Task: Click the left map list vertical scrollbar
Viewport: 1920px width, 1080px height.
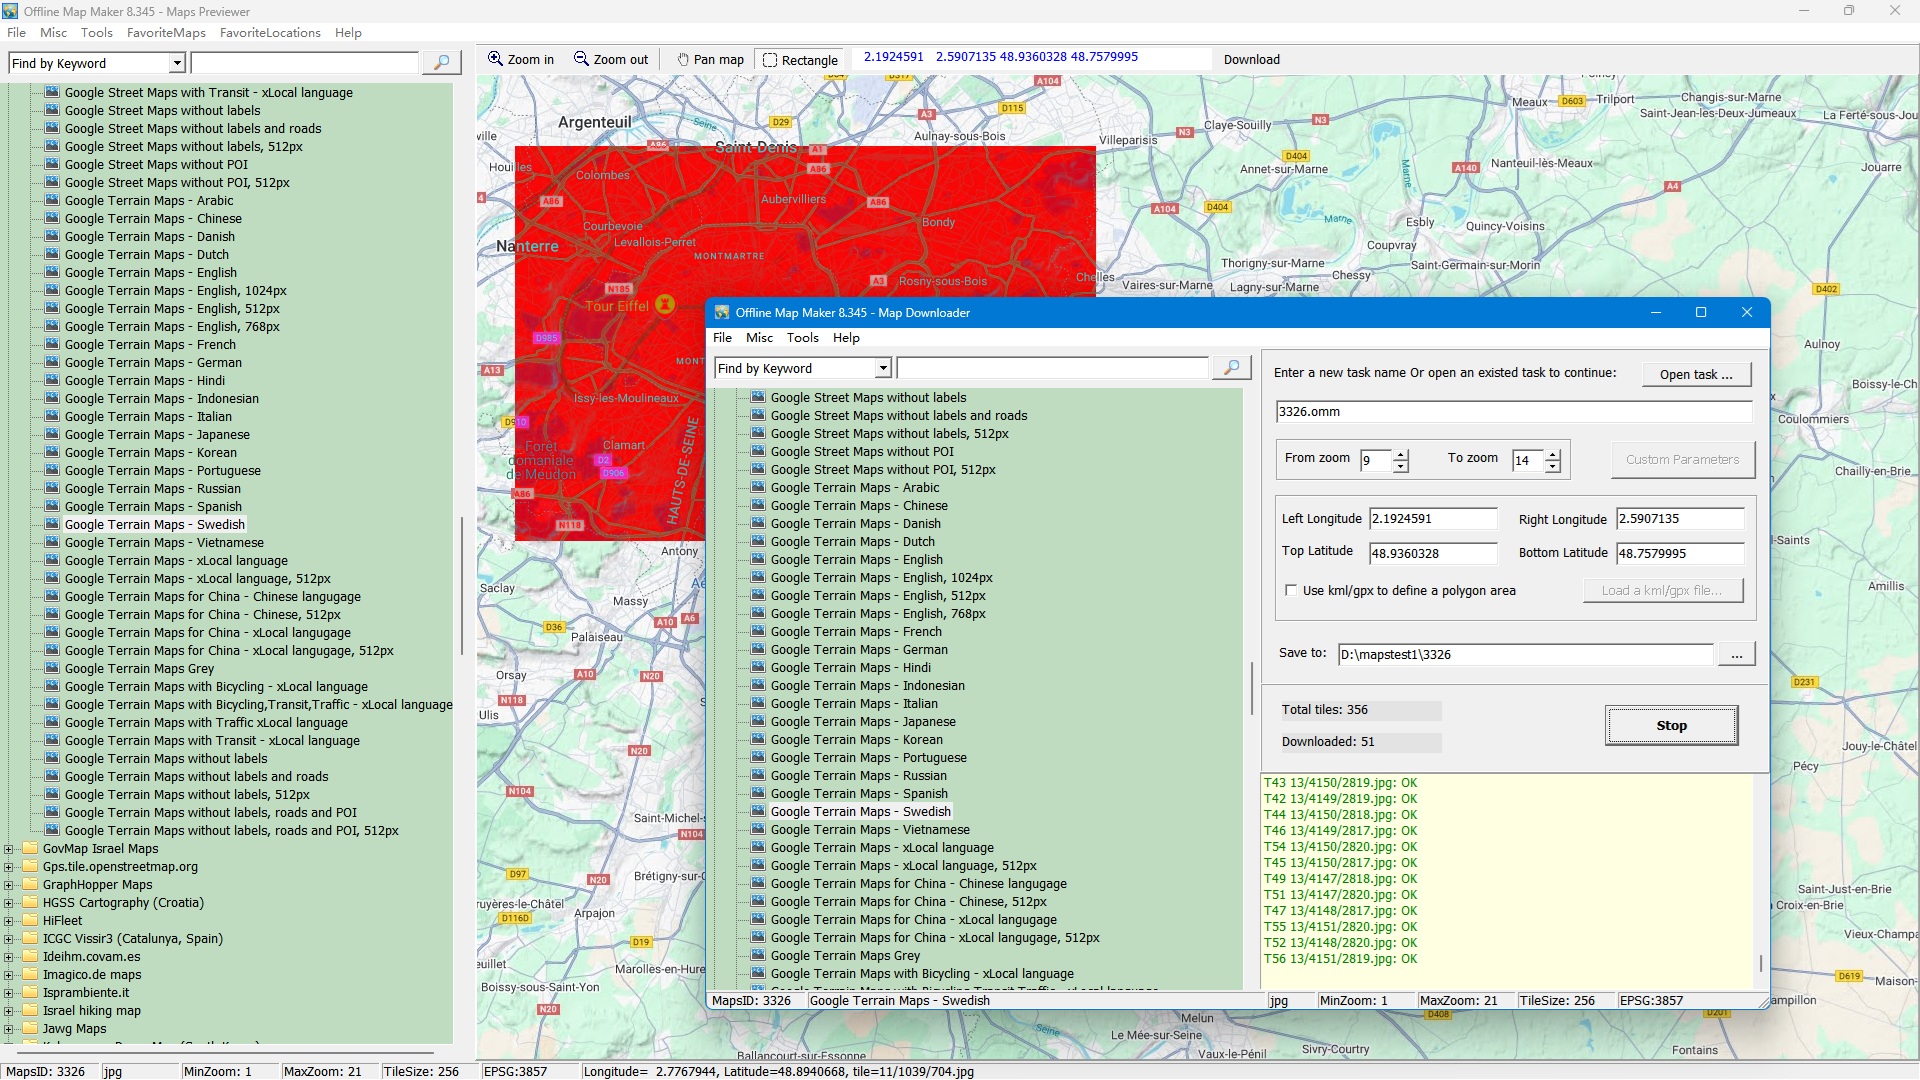Action: click(x=461, y=585)
